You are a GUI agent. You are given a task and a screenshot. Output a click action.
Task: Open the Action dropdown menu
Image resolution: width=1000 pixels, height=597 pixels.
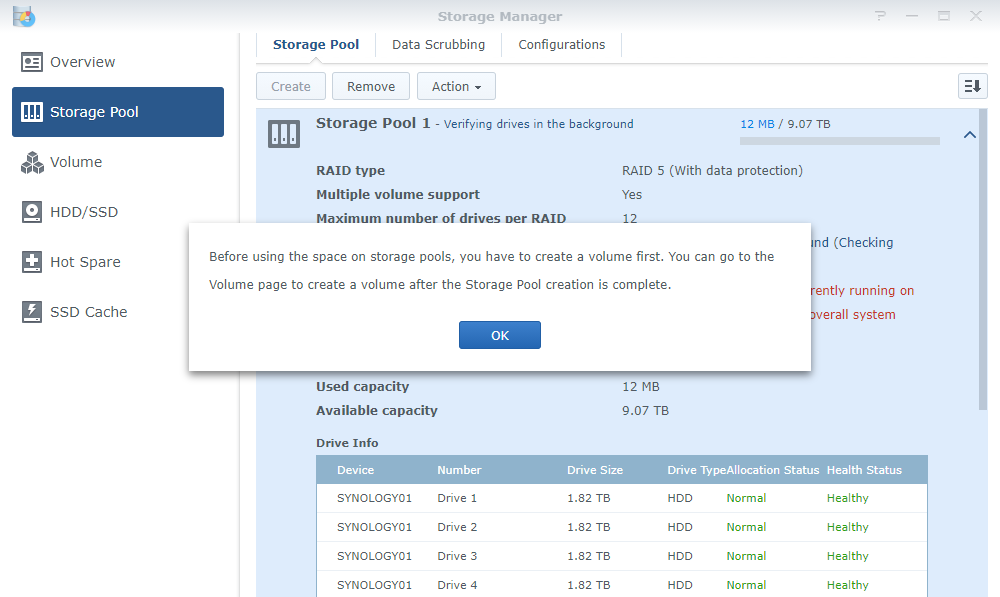(456, 87)
